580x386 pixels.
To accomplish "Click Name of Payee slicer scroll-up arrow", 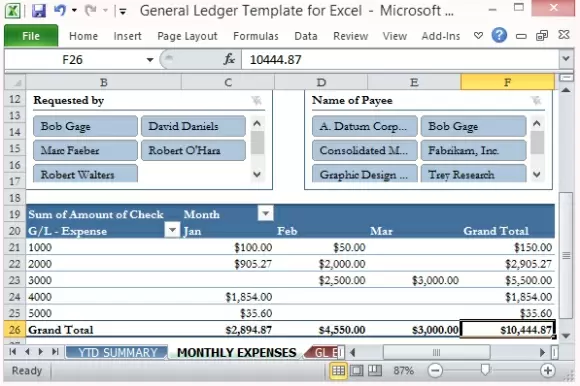I will point(537,123).
